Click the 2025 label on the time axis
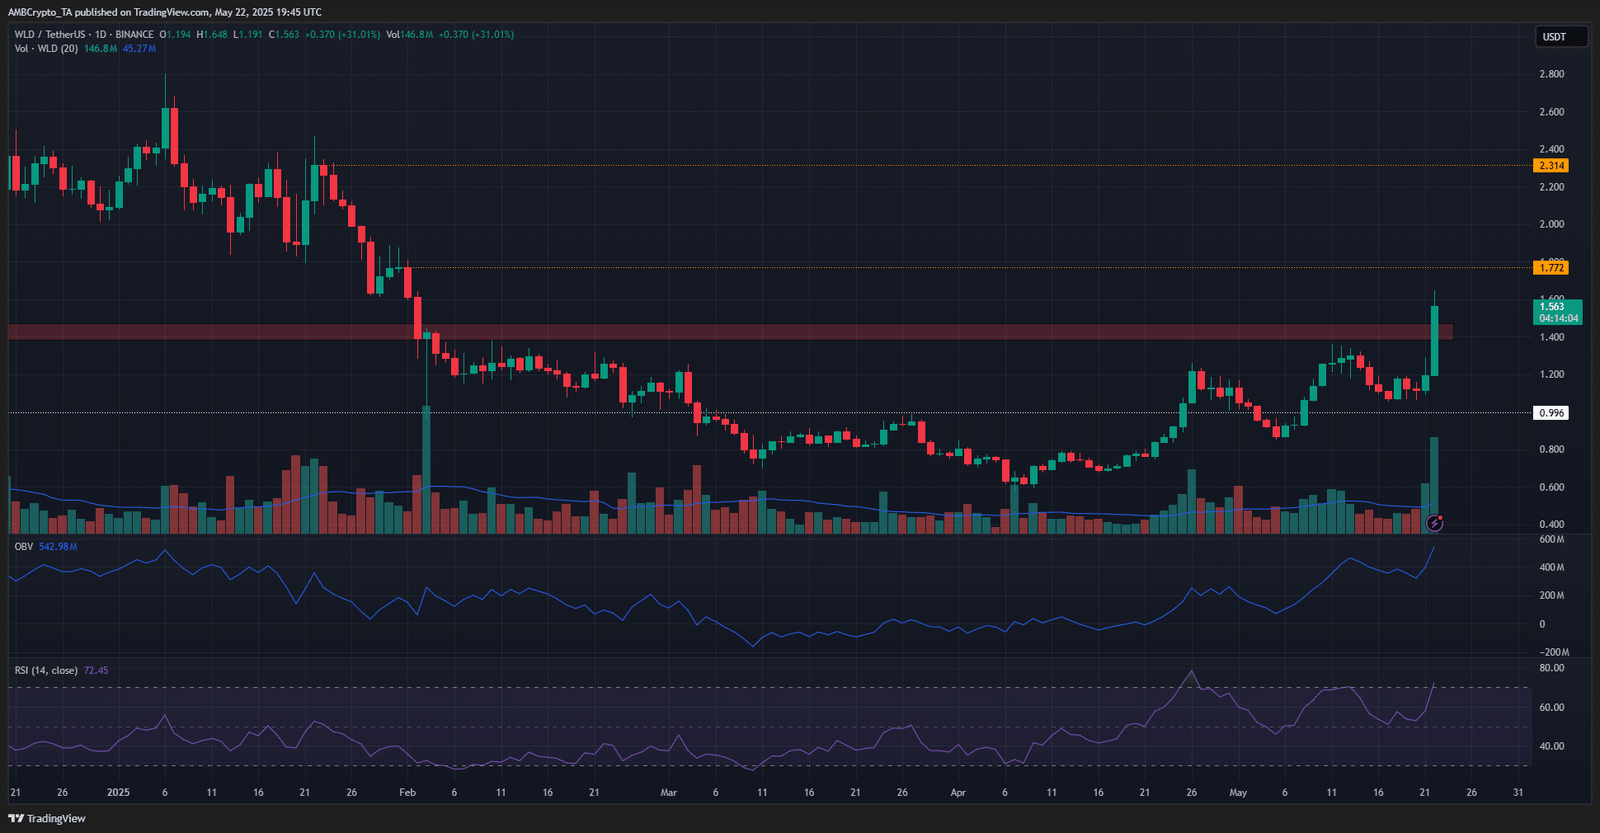Screen dimensions: 1600x833 coord(118,793)
